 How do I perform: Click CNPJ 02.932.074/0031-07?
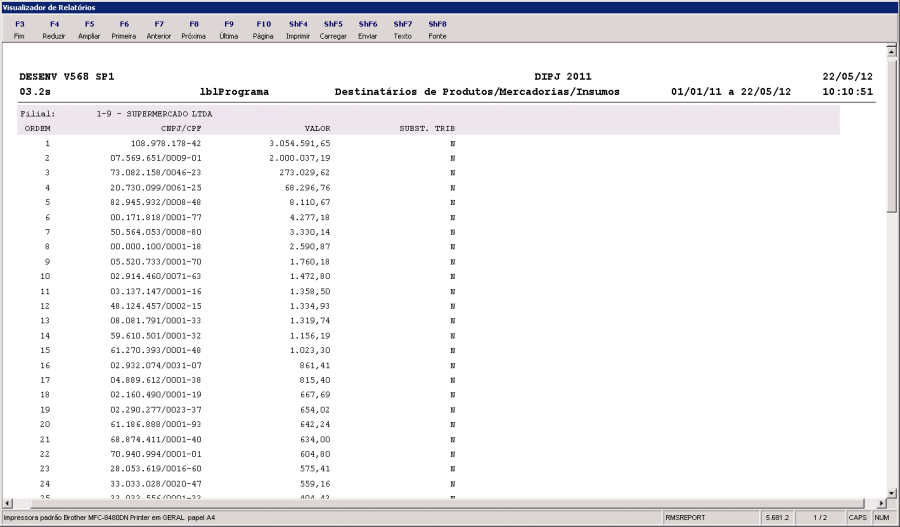156,365
